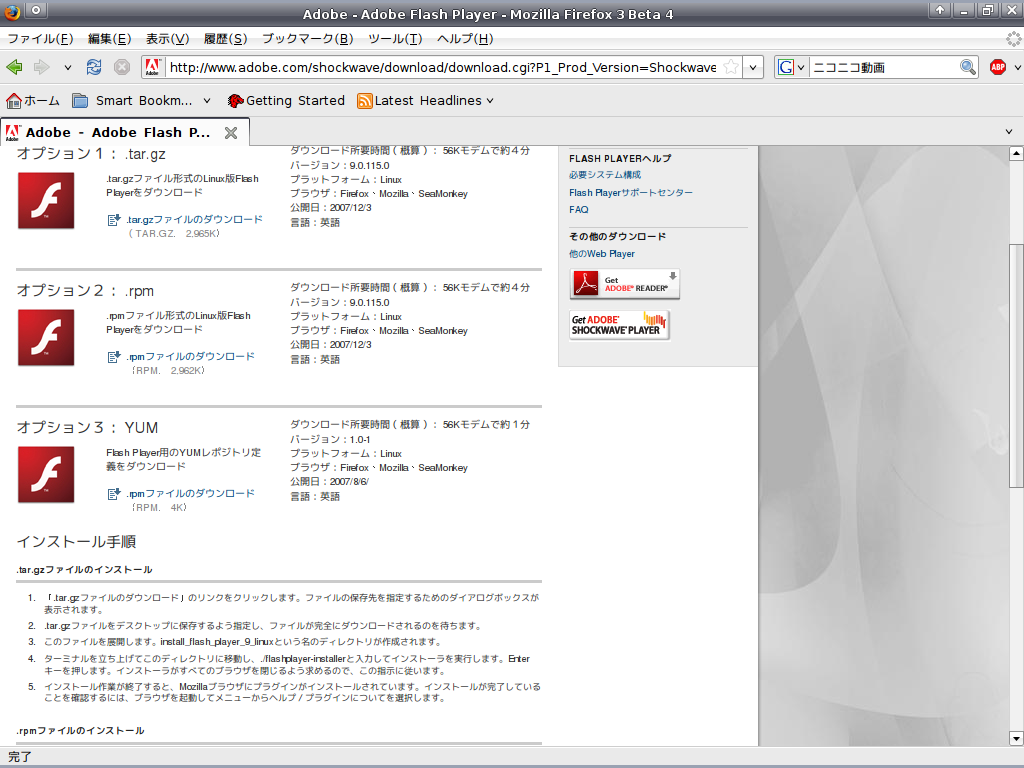This screenshot has height=768, width=1024.
Task: Click the その他のダウンロード sidebar heading
Action: (617, 236)
